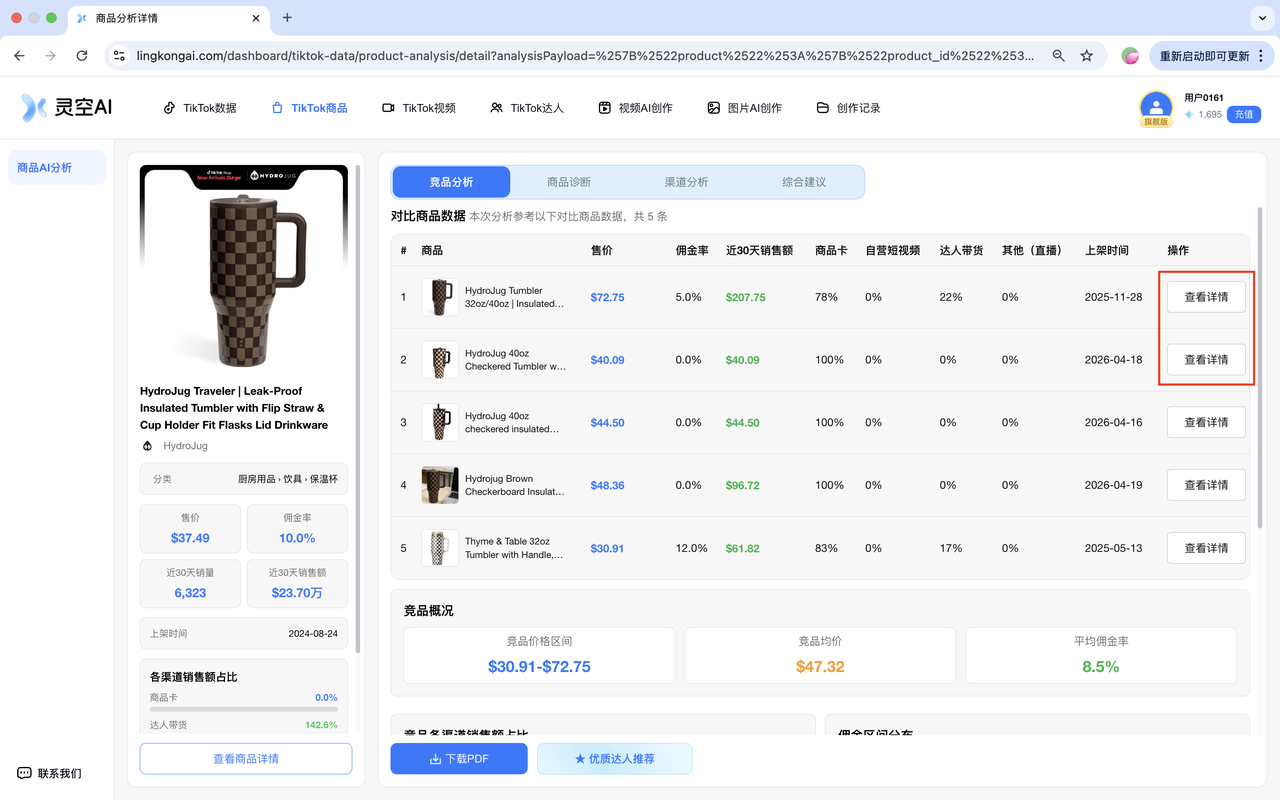
Task: Click the browser back arrow
Action: [20, 56]
